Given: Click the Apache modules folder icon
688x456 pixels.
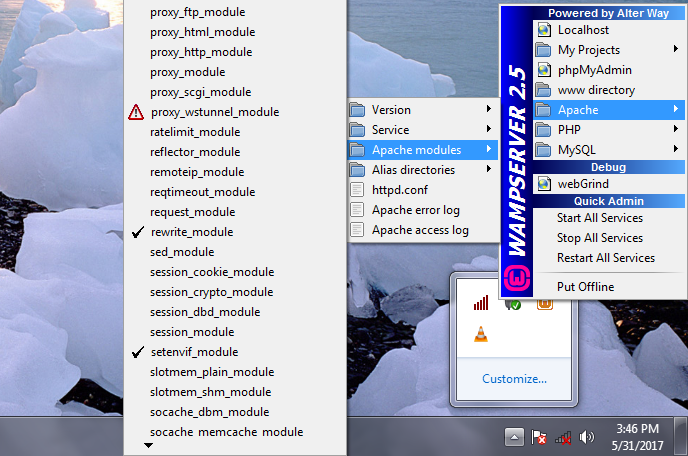Looking at the screenshot, I should click(357, 150).
